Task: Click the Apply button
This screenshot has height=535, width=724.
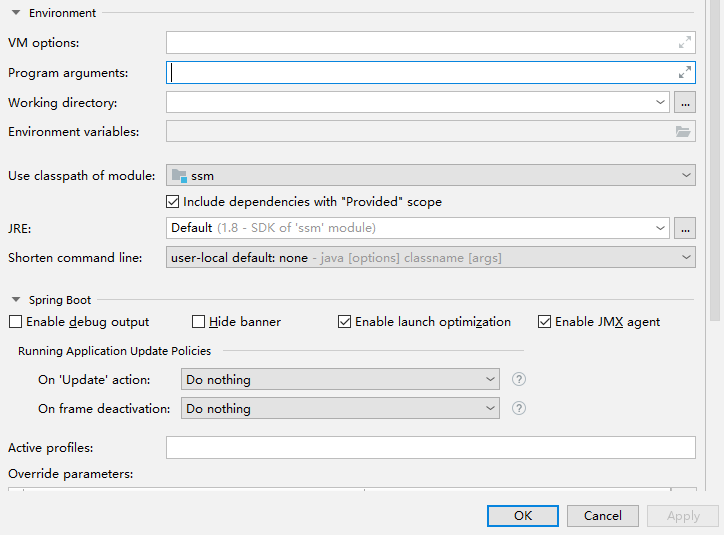Action: [x=683, y=516]
